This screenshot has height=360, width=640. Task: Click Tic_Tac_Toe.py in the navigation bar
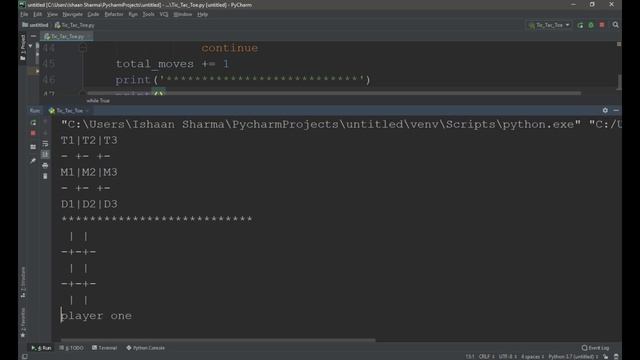point(75,25)
